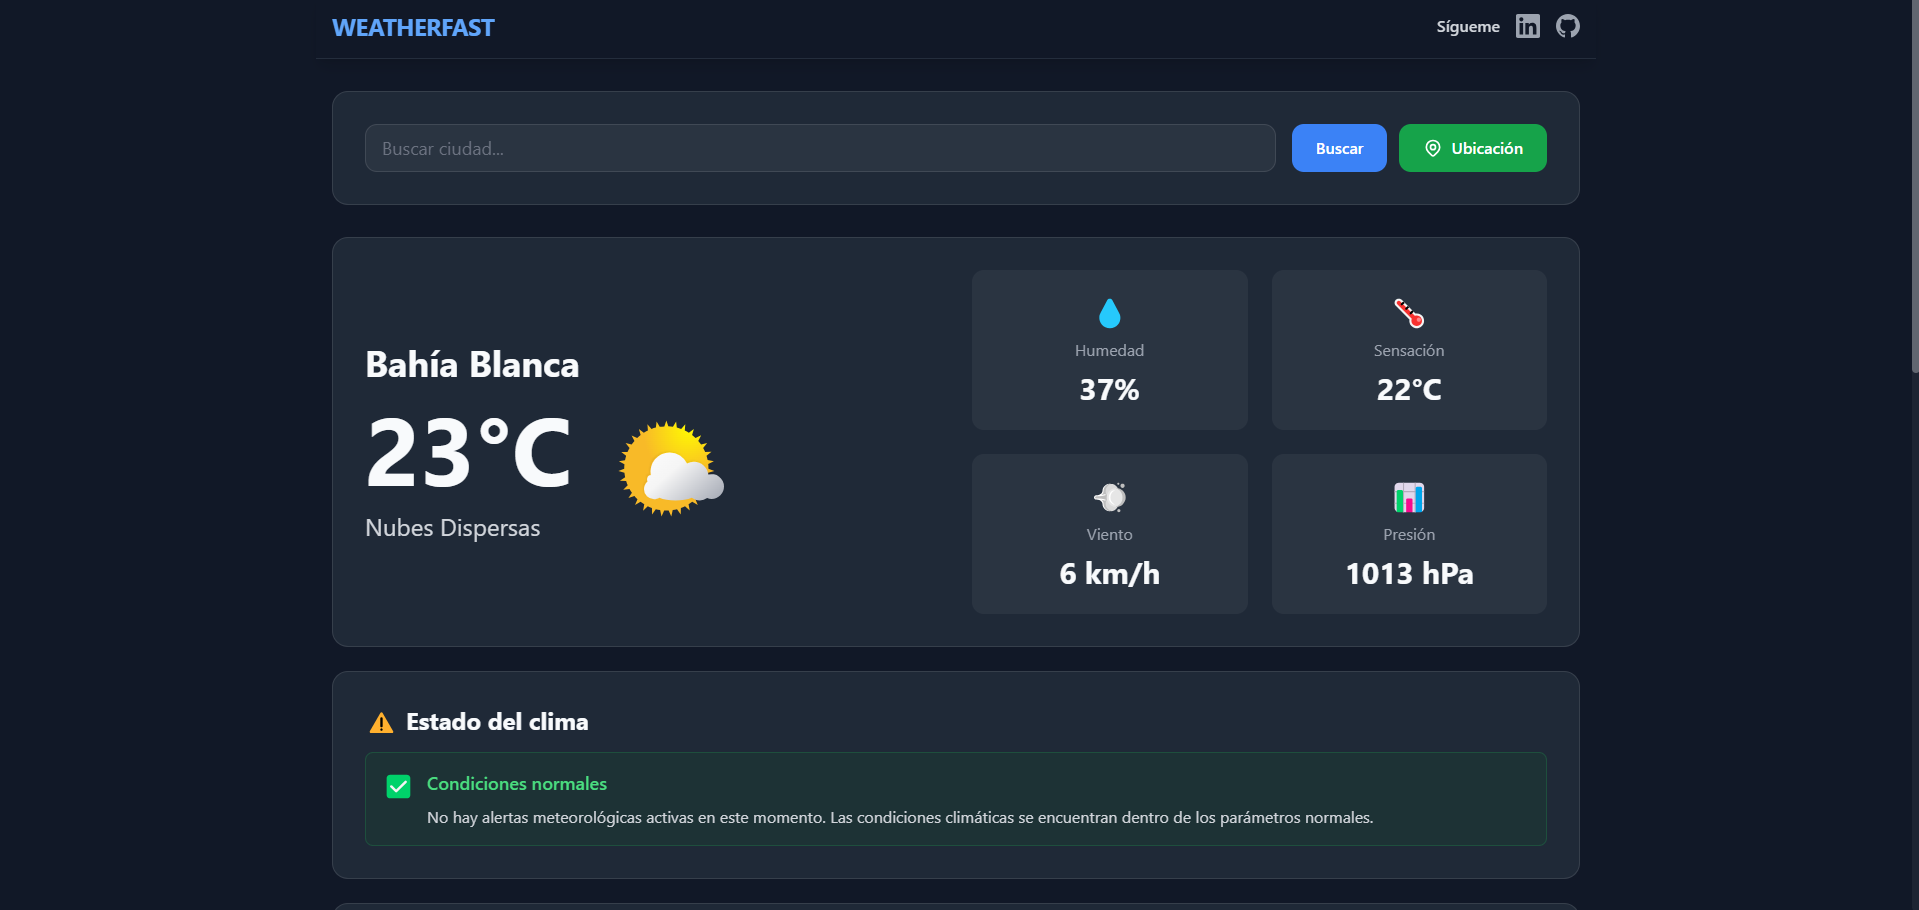This screenshot has height=910, width=1919.
Task: Click the 37% humidity value
Action: click(1109, 390)
